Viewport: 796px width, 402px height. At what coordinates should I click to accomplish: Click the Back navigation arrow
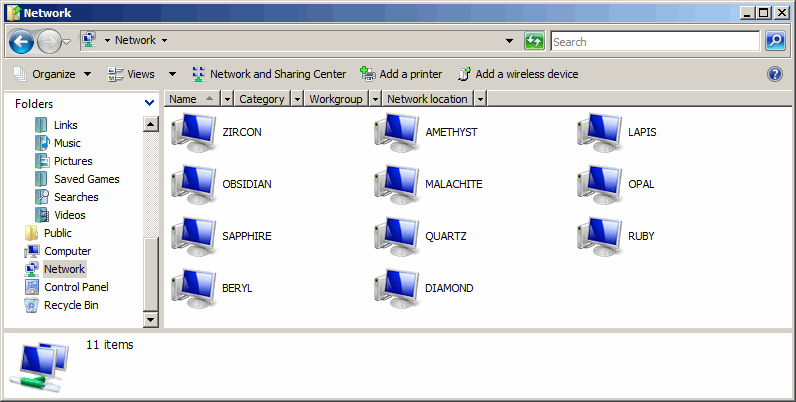(21, 42)
